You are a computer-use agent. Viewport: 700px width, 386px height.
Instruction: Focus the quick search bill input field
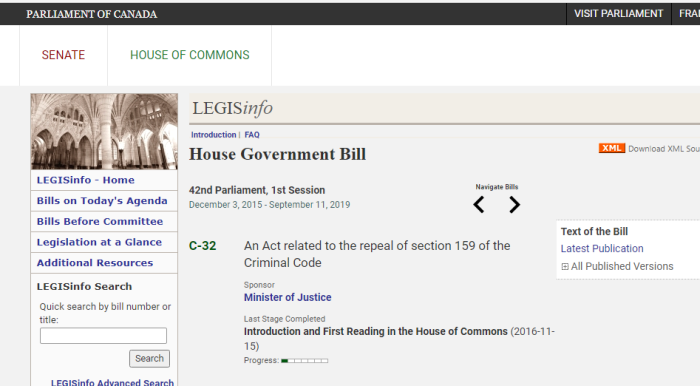(103, 336)
